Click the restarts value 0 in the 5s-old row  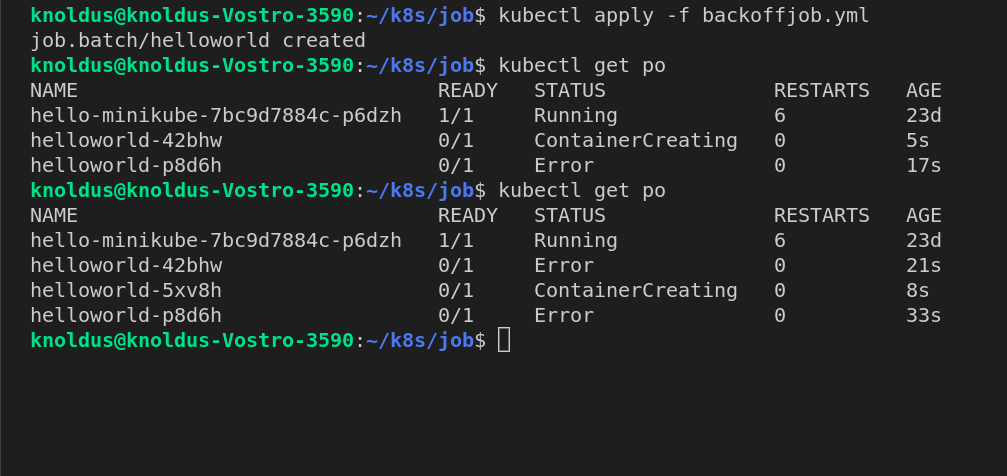780,141
